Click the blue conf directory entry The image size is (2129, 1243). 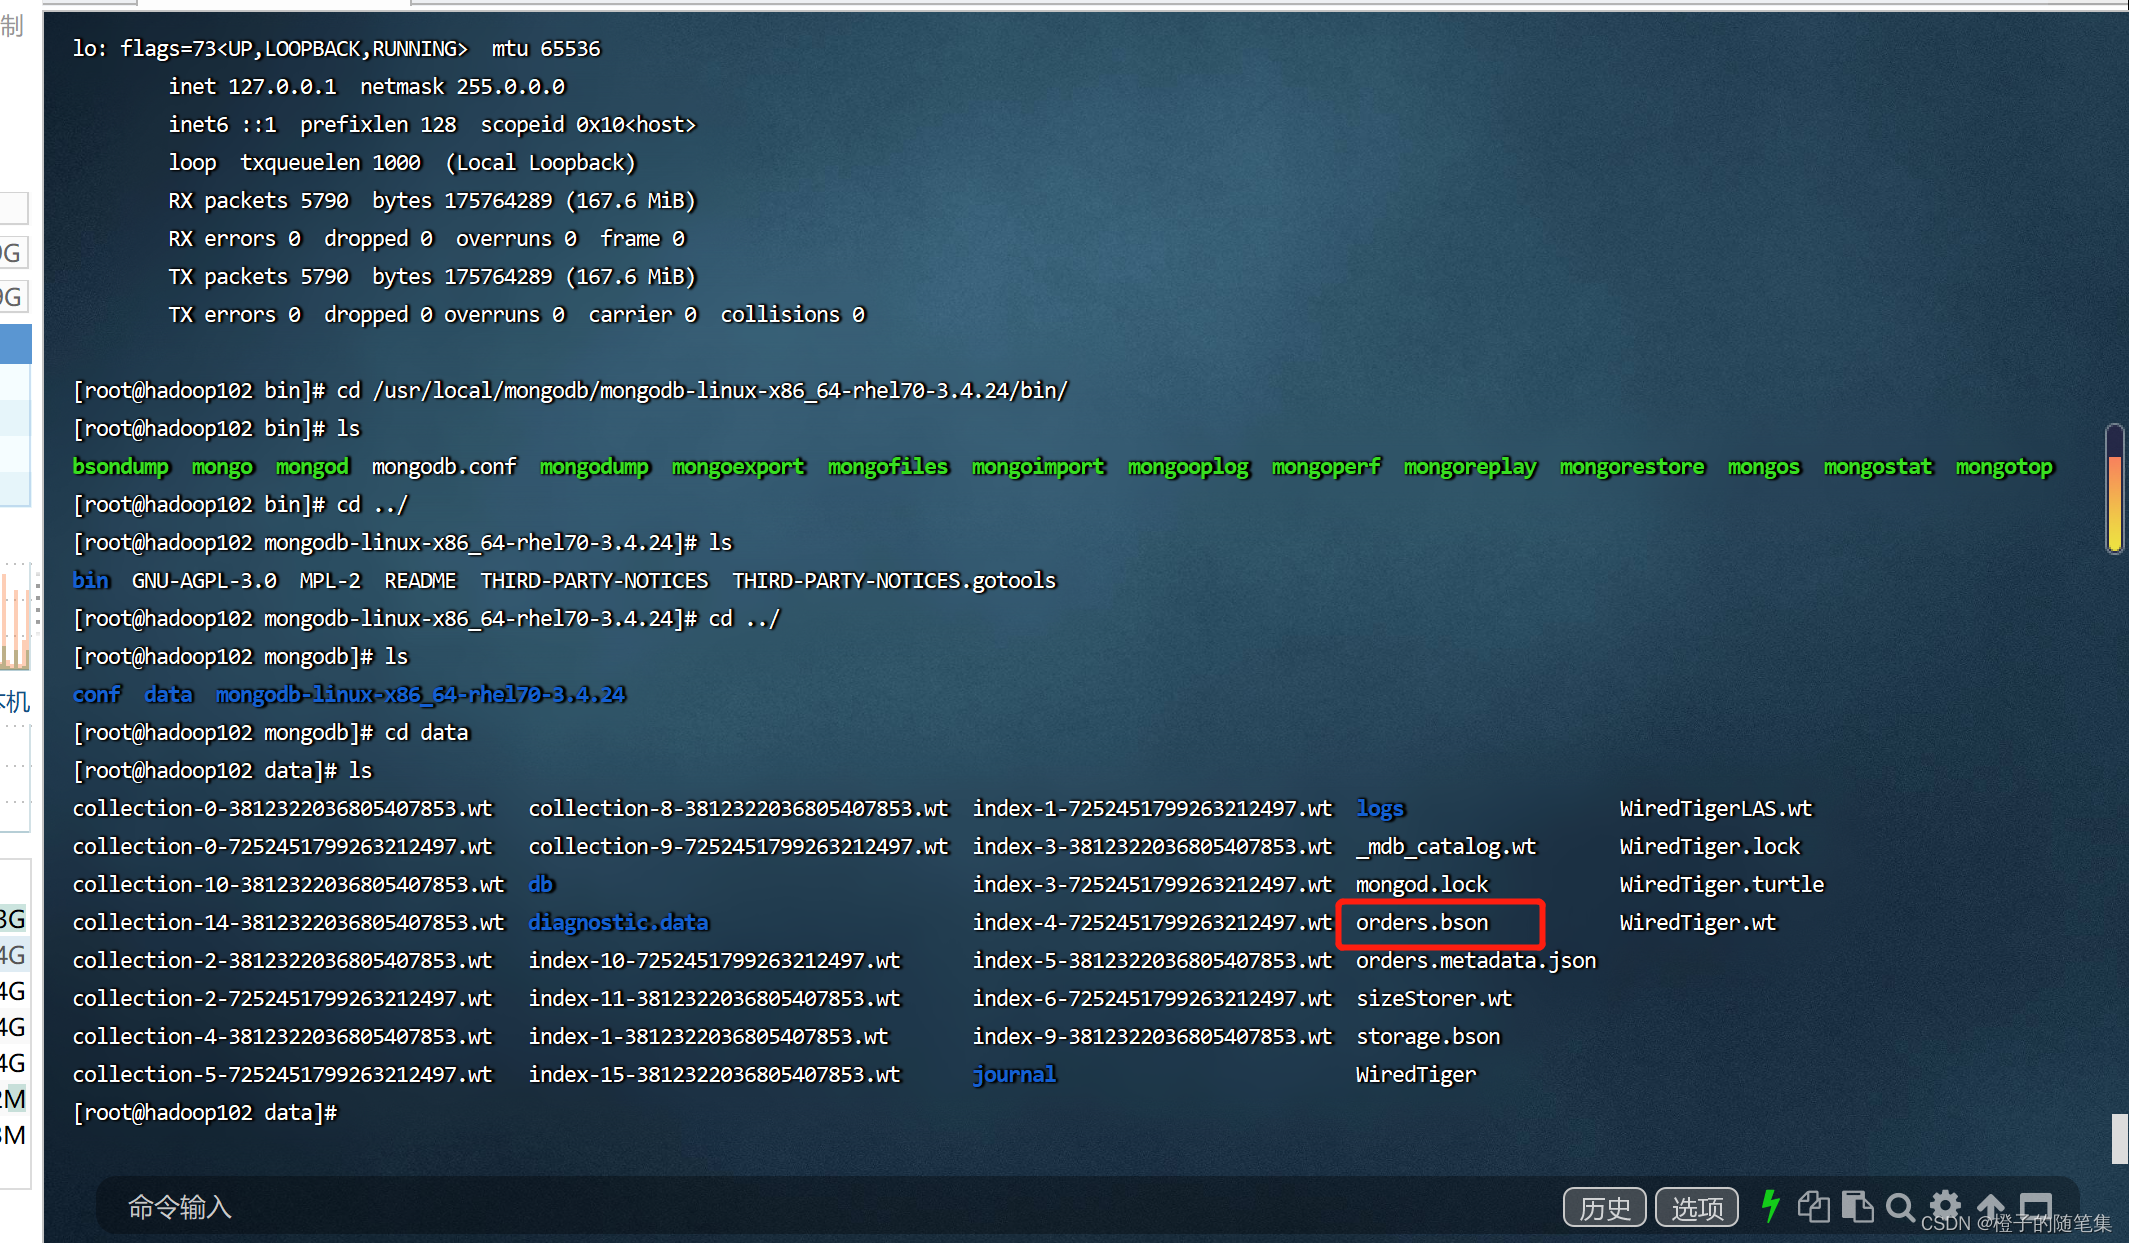pos(96,694)
